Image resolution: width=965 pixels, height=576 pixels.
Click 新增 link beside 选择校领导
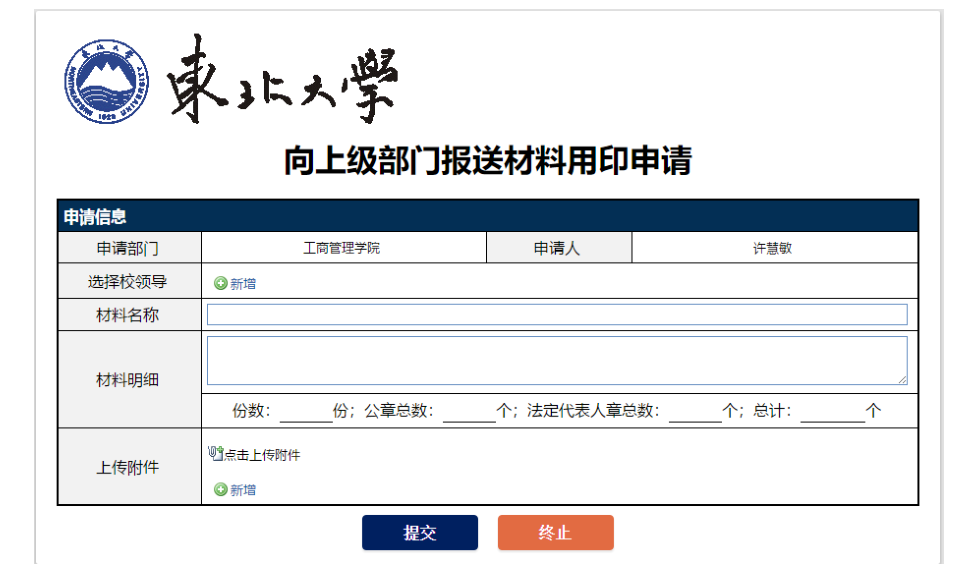point(243,284)
